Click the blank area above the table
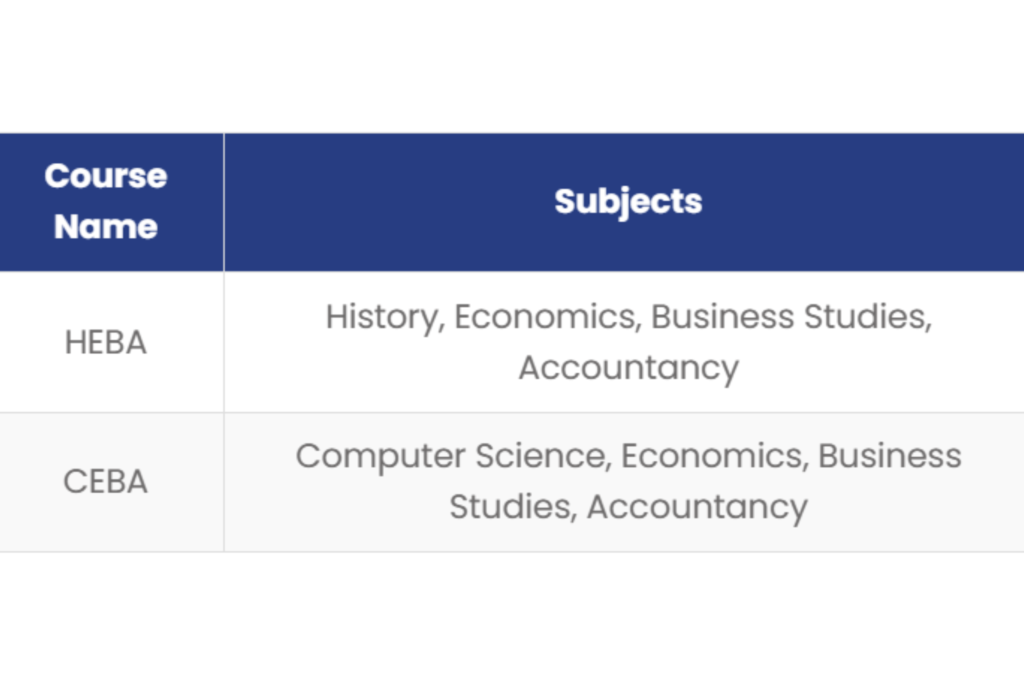 (512, 65)
